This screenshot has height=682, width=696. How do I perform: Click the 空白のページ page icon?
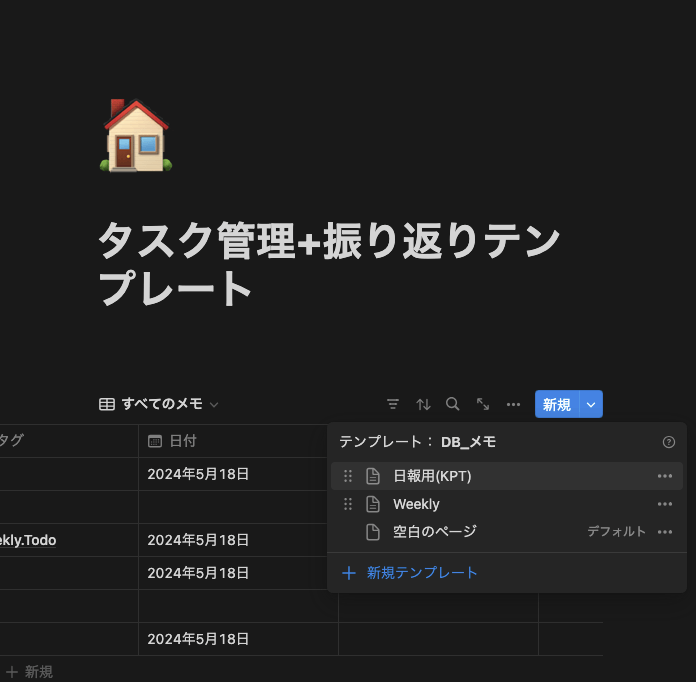coord(373,532)
